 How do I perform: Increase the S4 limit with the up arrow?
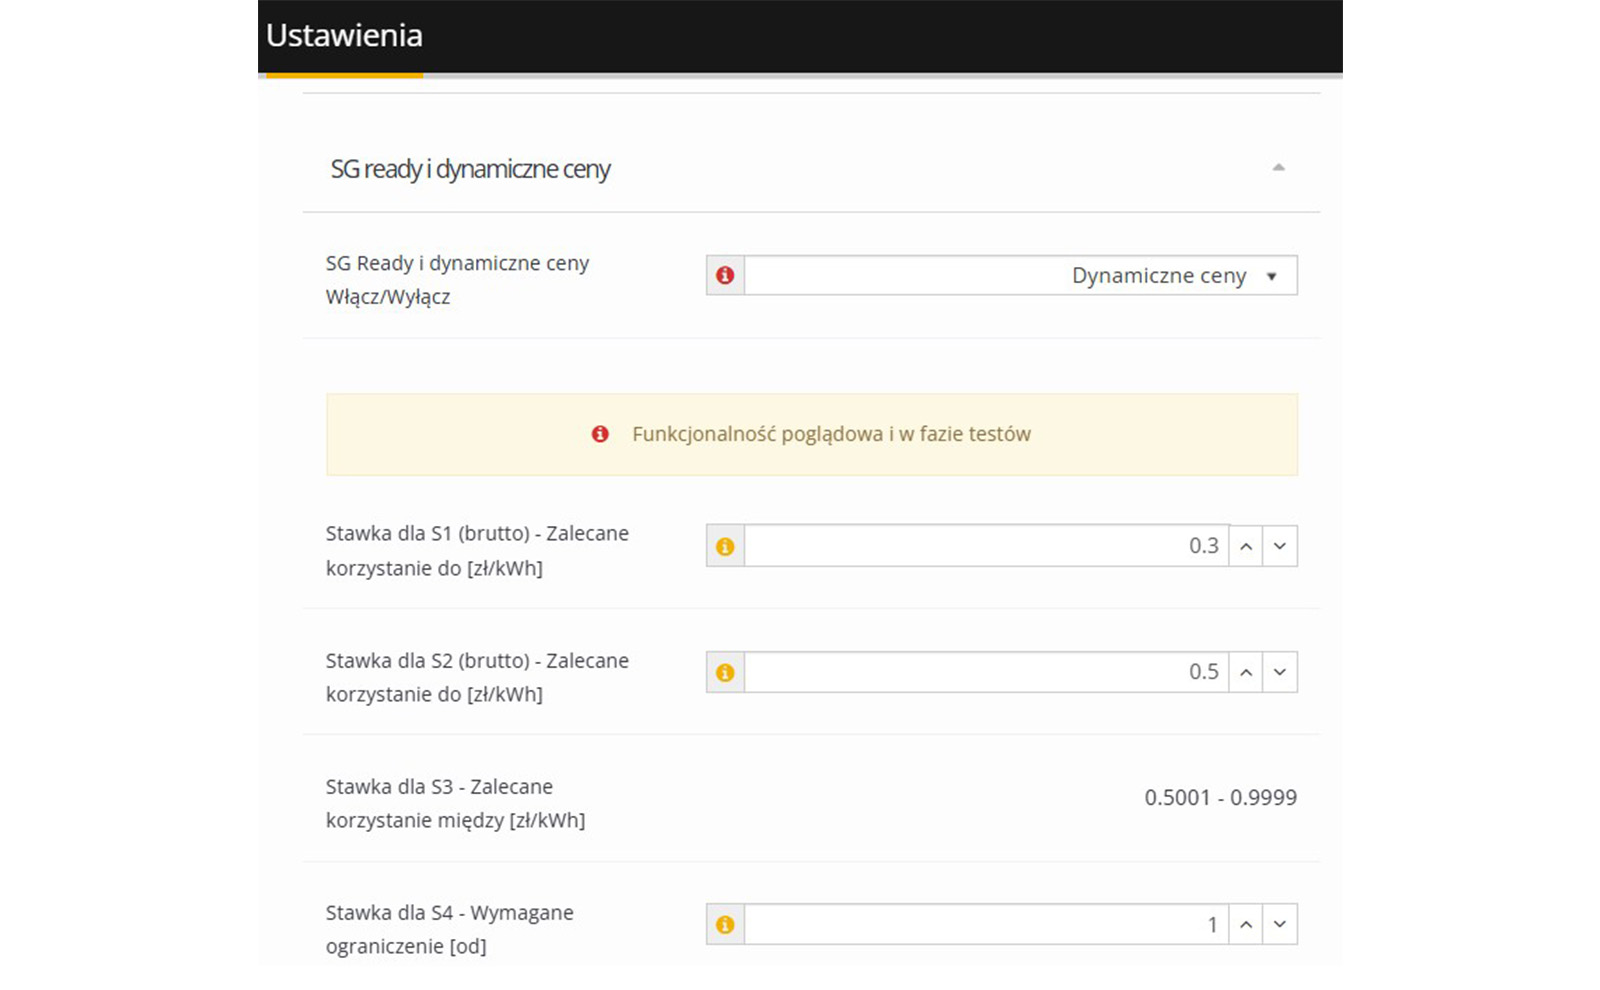tap(1246, 925)
